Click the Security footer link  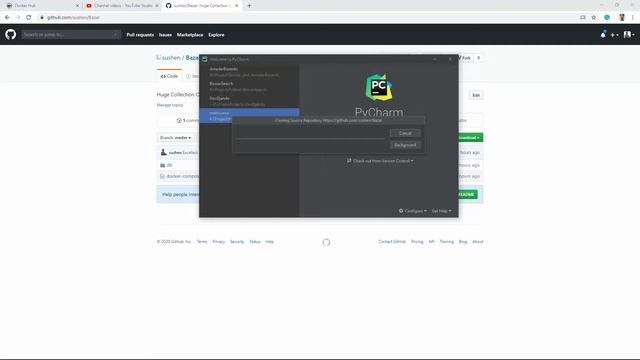[237, 242]
